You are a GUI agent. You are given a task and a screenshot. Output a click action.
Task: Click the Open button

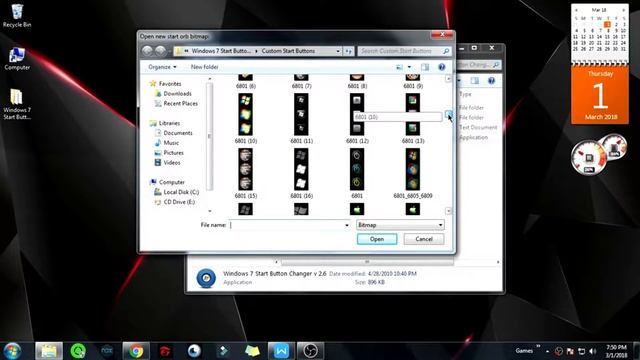377,239
